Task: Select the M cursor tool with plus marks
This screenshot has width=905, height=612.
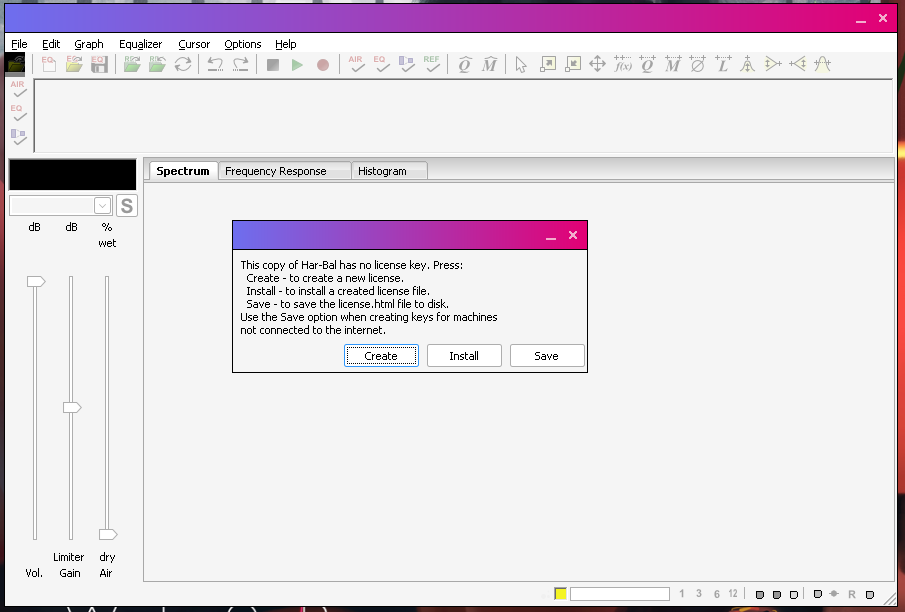Action: point(673,64)
